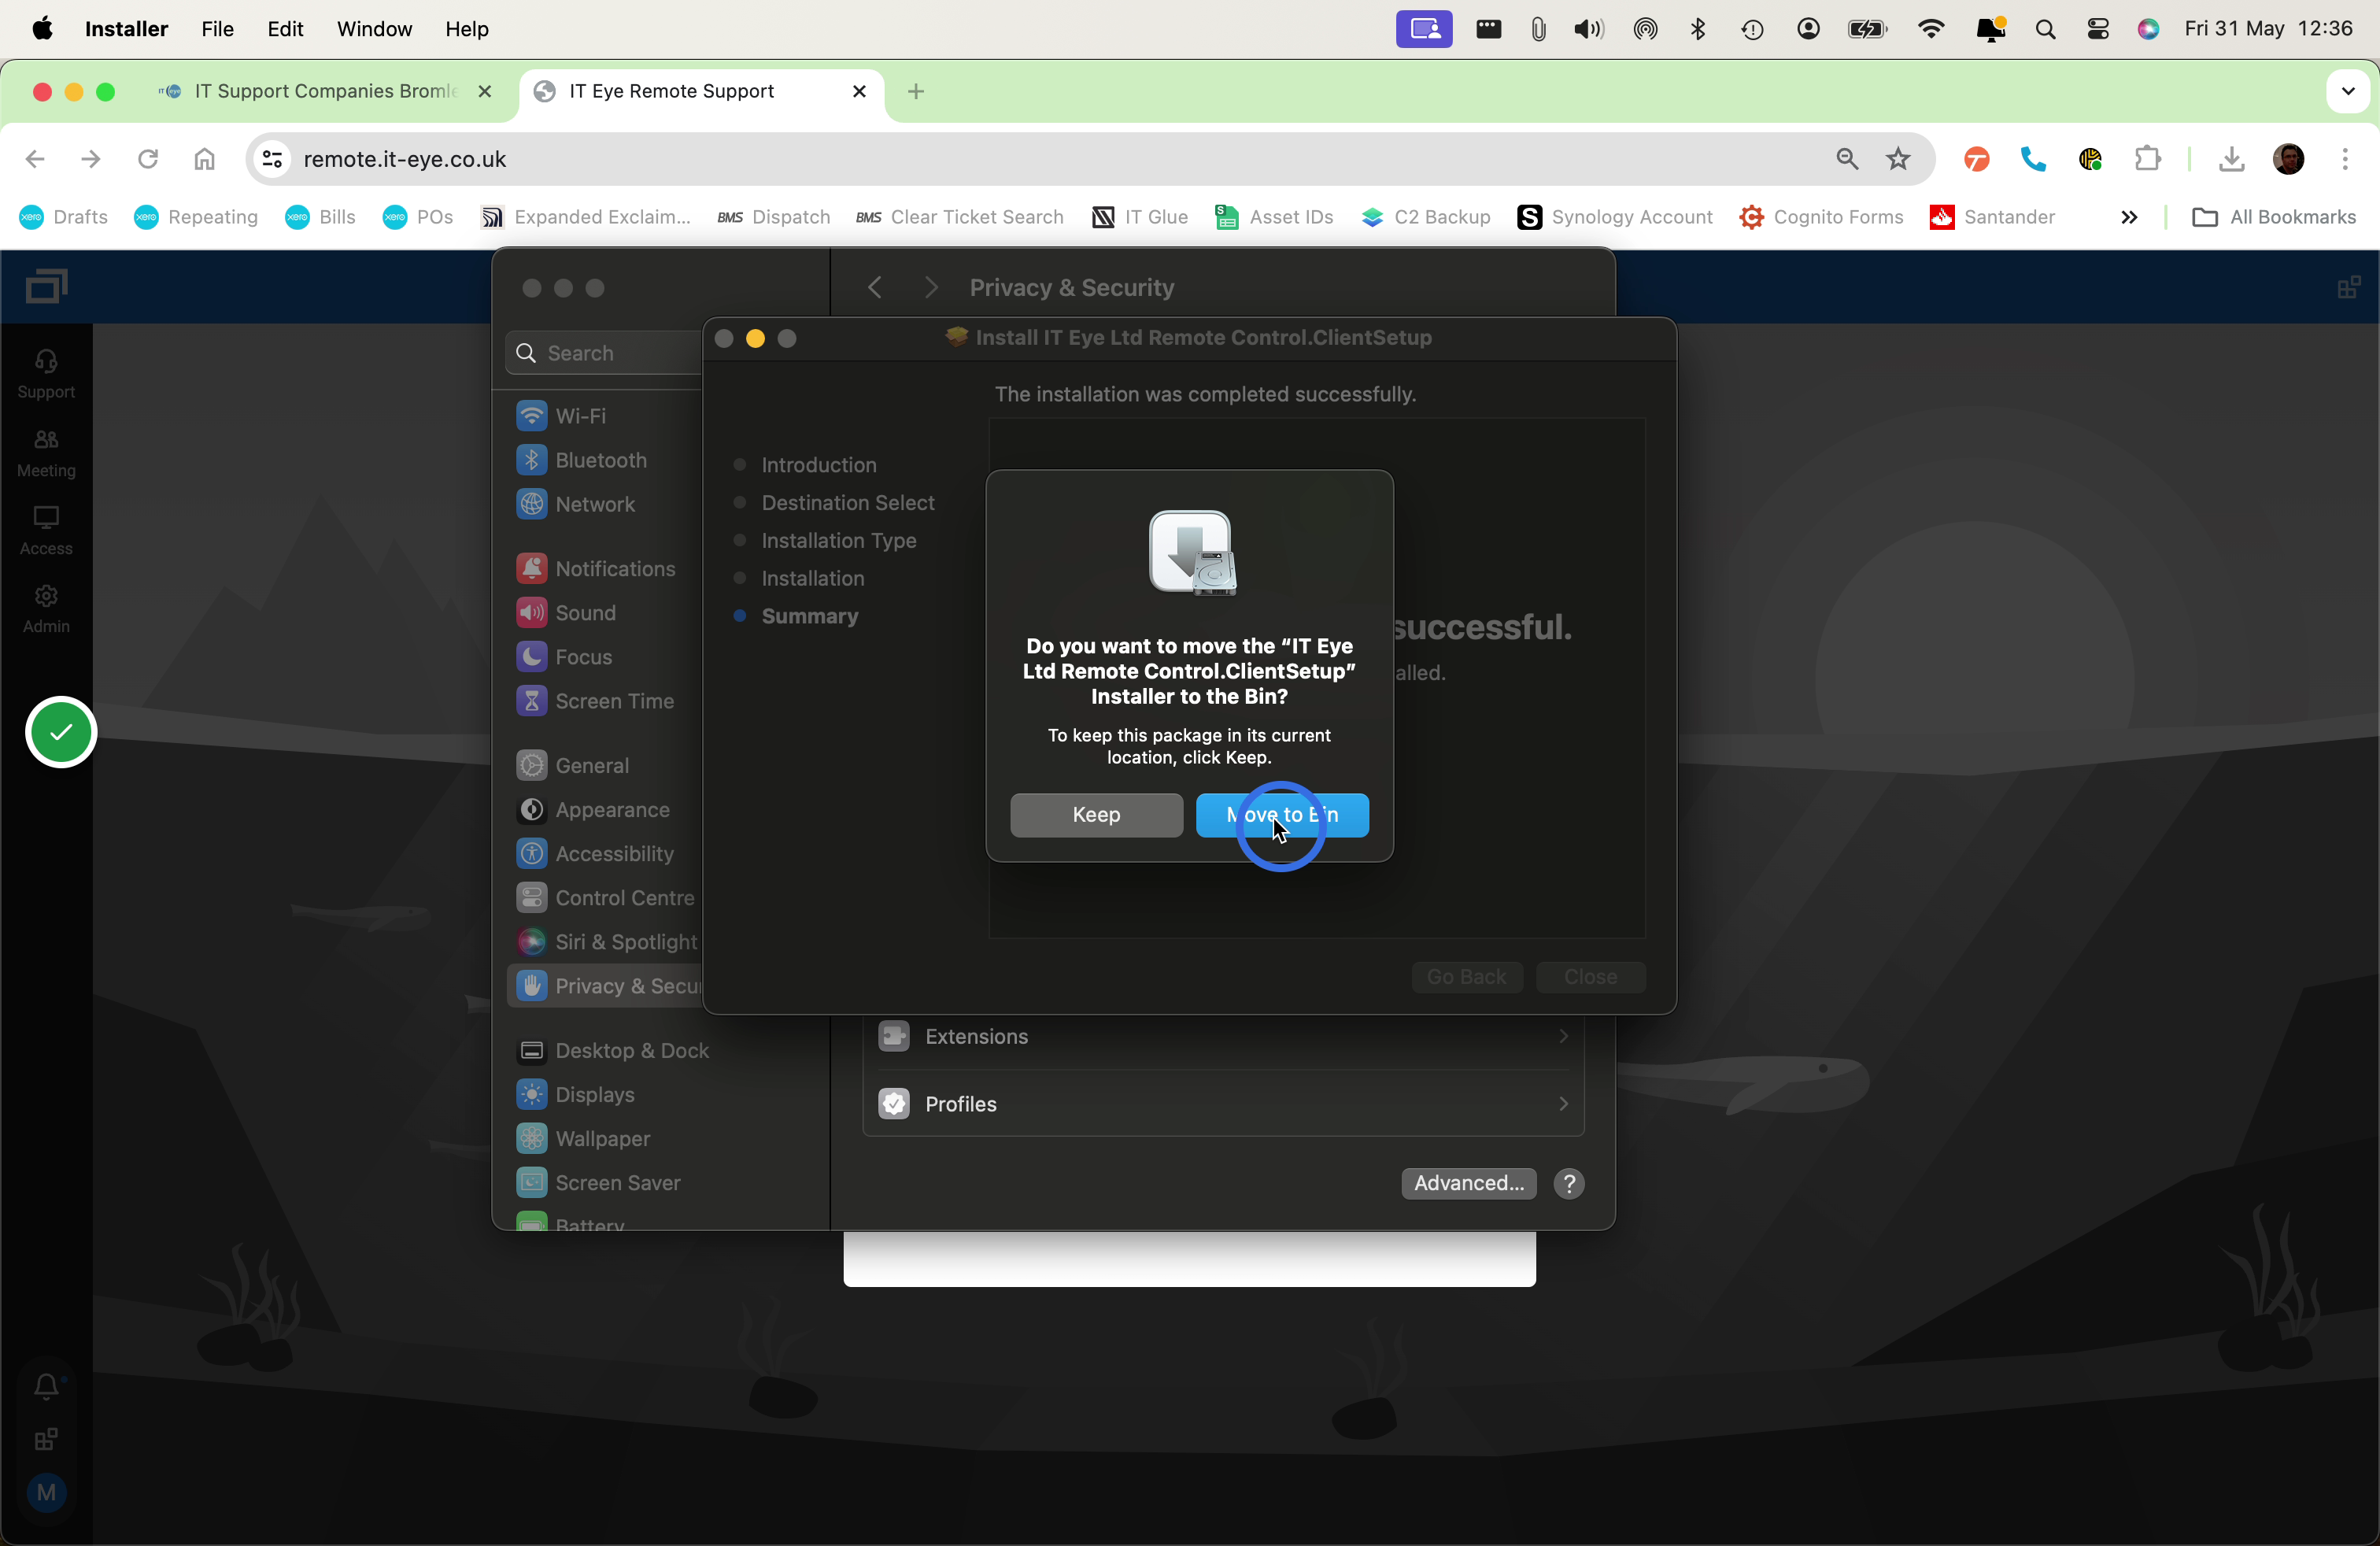Viewport: 2380px width, 1546px height.
Task: Click the date and time in menu bar
Action: [2268, 29]
